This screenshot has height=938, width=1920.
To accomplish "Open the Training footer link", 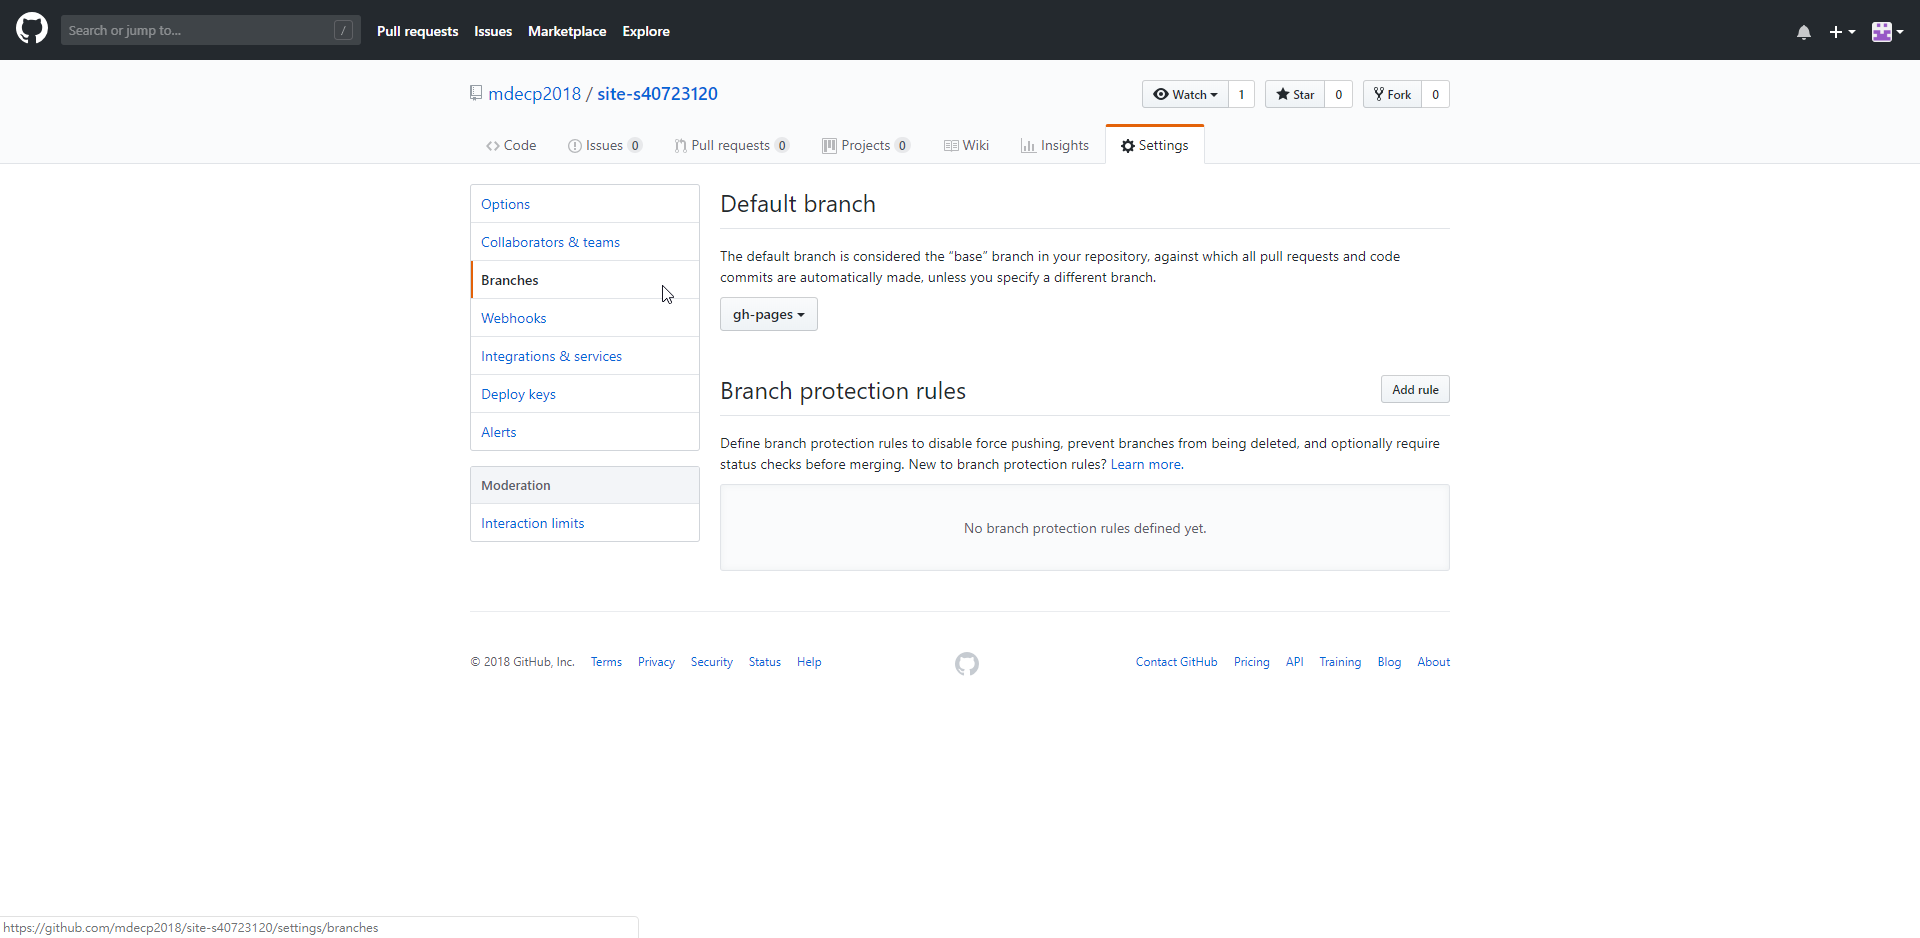I will coord(1340,662).
